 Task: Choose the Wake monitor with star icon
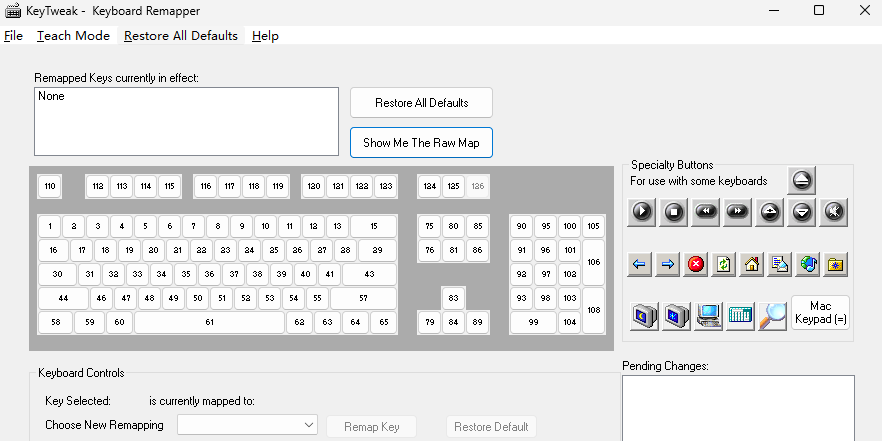pyautogui.click(x=677, y=316)
